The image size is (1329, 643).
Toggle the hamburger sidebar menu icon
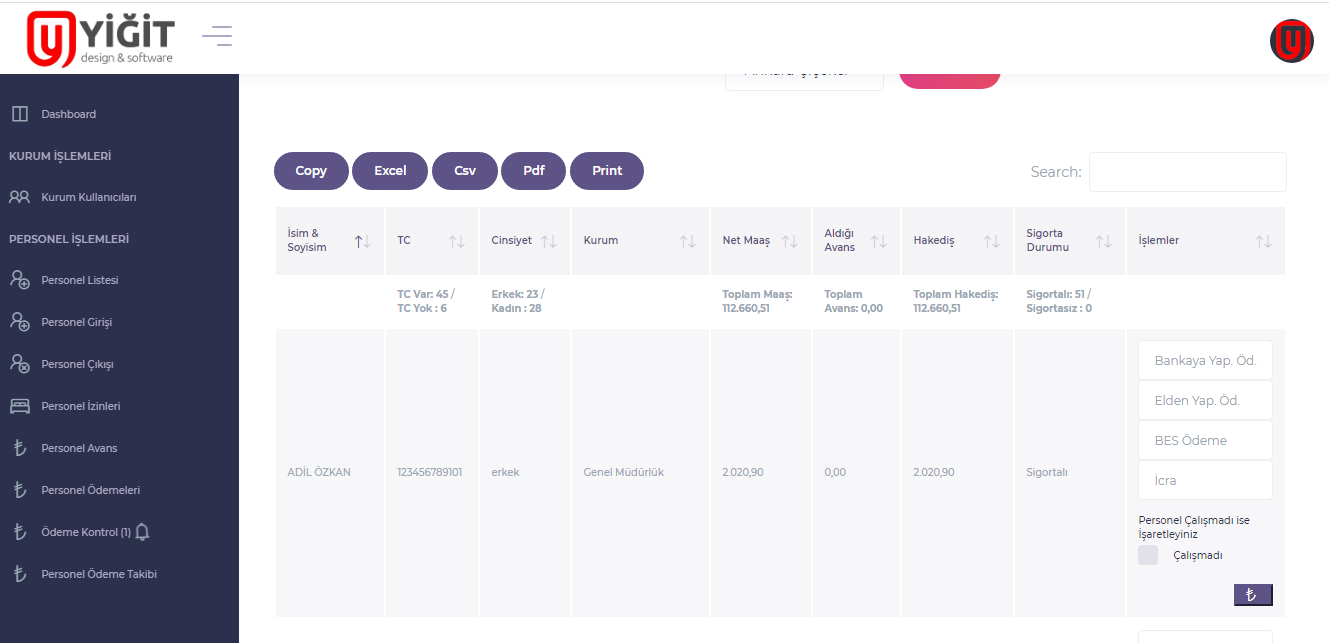coord(217,37)
